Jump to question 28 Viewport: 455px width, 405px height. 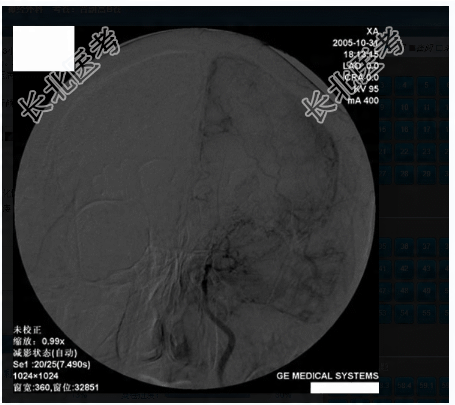click(404, 174)
